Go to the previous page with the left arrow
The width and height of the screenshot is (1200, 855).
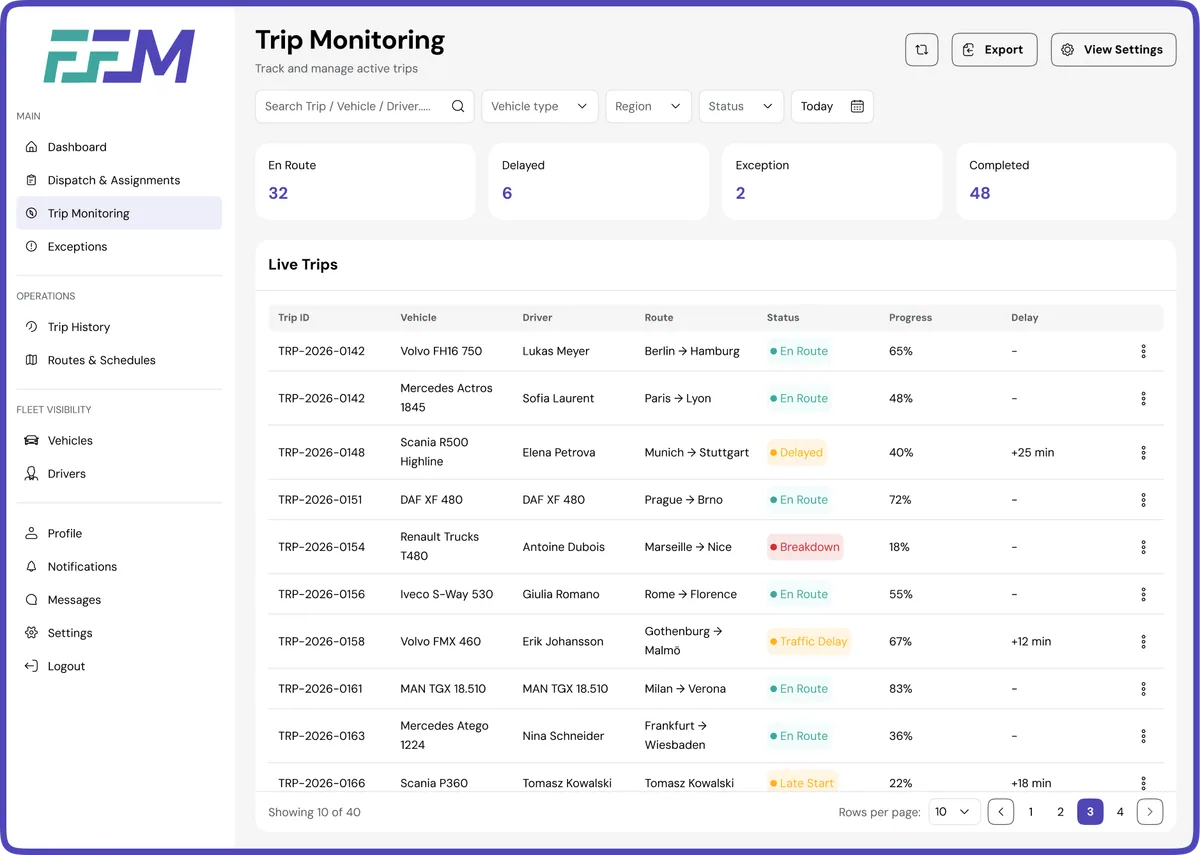click(1001, 812)
